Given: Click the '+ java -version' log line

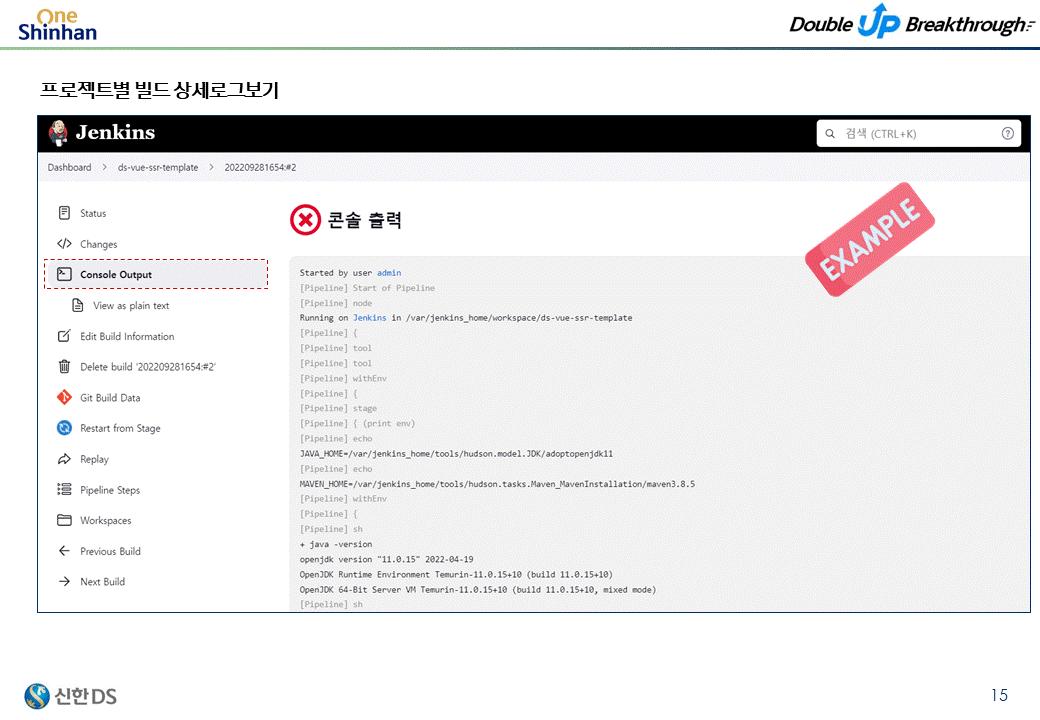Looking at the screenshot, I should (336, 544).
